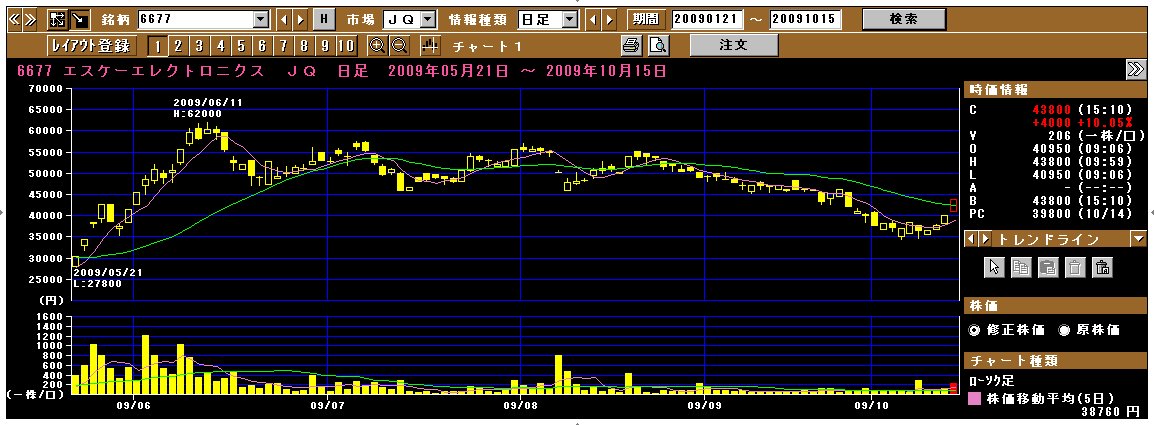Open the 市場 JQ dropdown
Image resolution: width=1154 pixels, height=425 pixels.
tap(429, 20)
